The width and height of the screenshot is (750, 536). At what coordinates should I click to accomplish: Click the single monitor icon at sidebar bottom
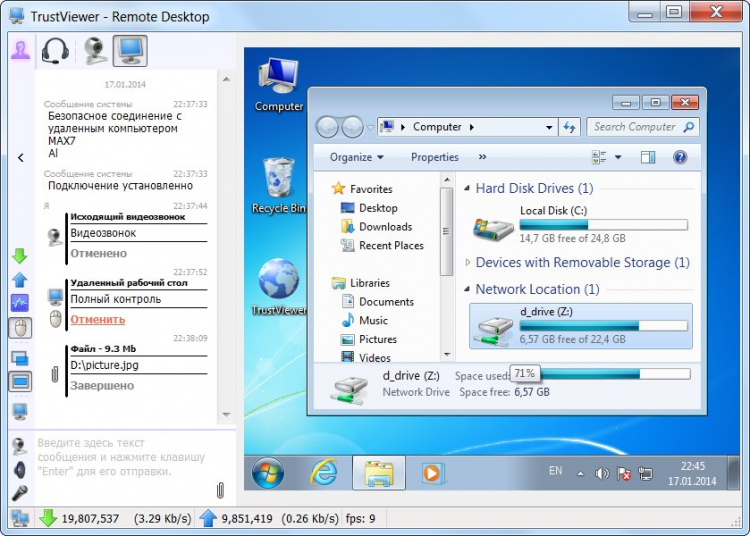(20, 411)
